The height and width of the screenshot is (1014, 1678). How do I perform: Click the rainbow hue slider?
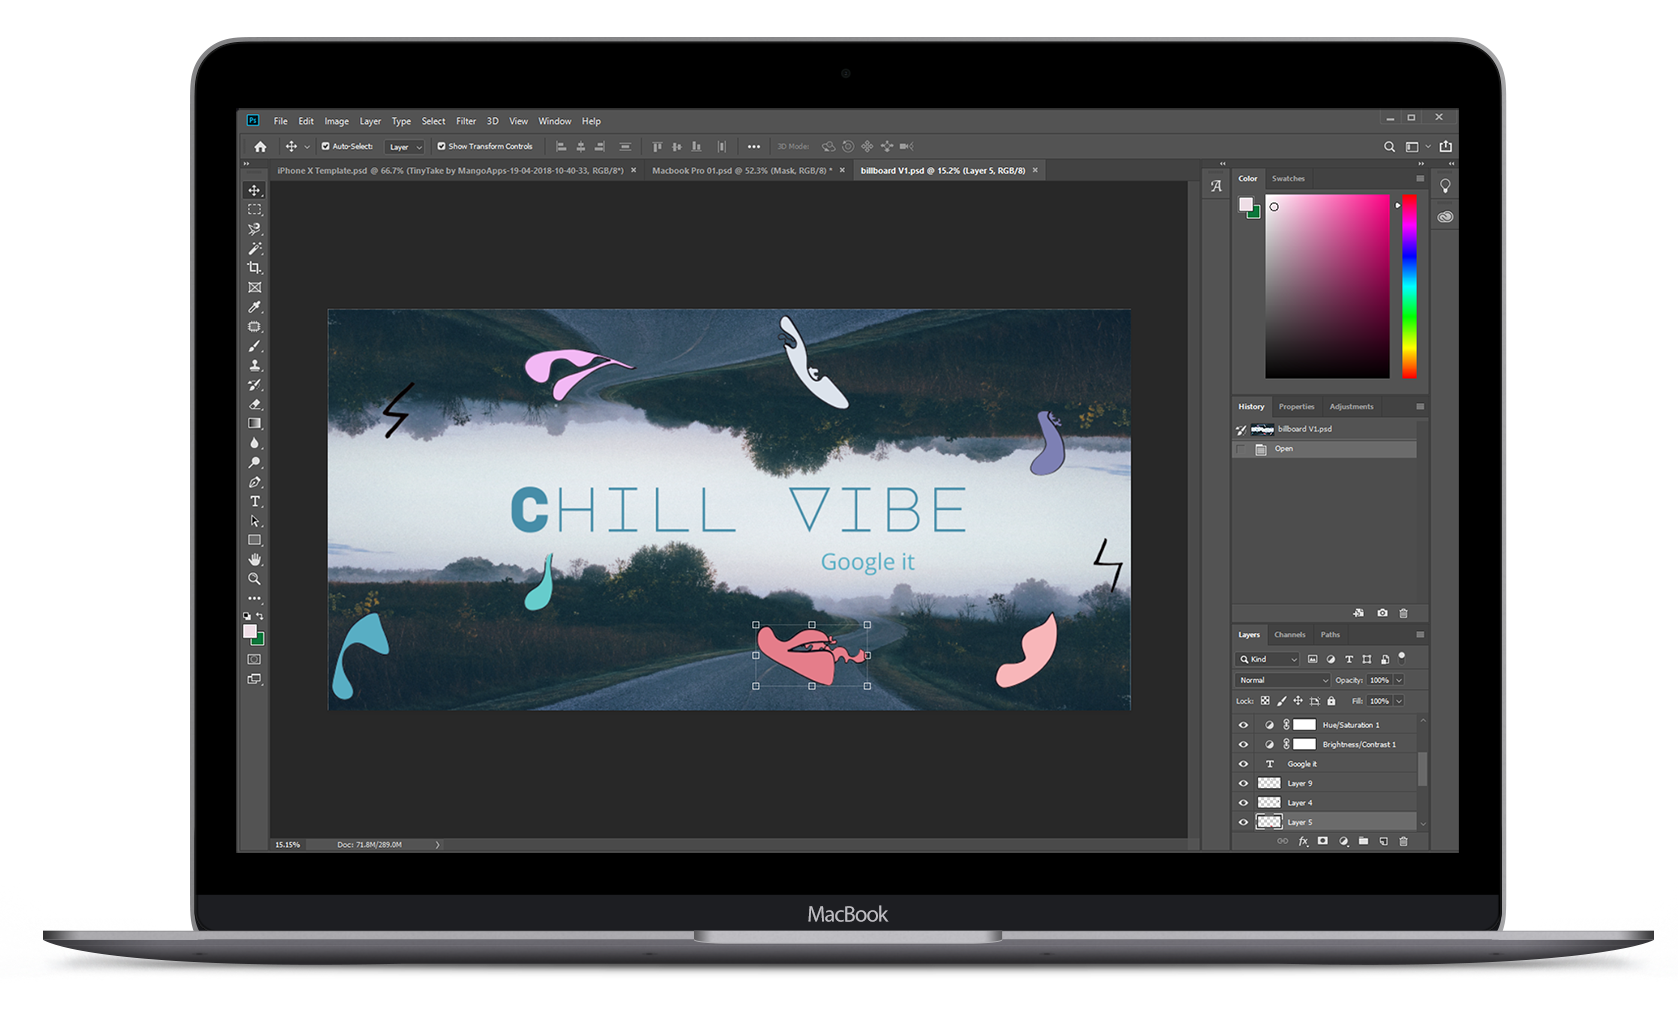(1408, 285)
